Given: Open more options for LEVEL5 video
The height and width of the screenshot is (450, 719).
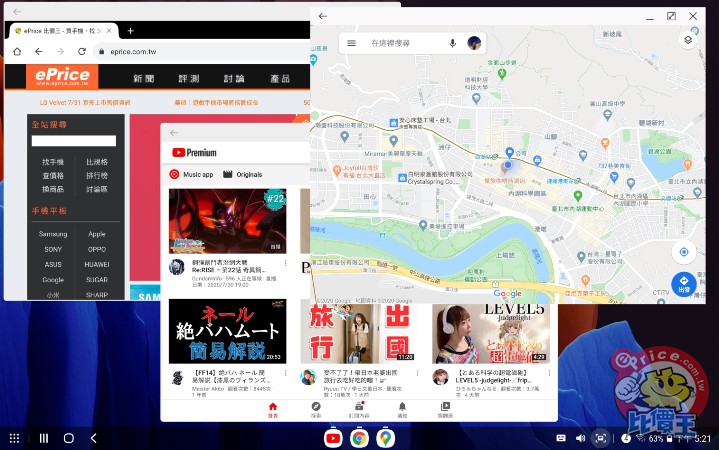Looking at the screenshot, I should click(549, 373).
